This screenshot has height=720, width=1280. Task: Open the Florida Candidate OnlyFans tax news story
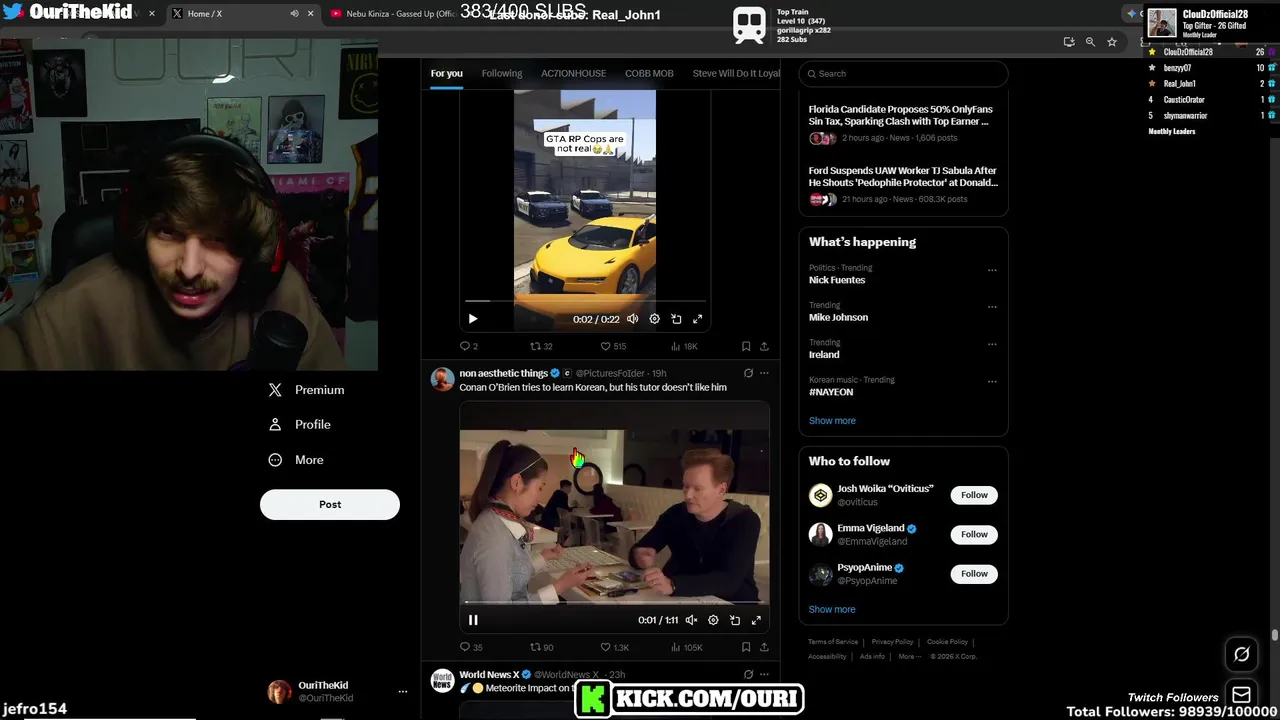pos(902,122)
